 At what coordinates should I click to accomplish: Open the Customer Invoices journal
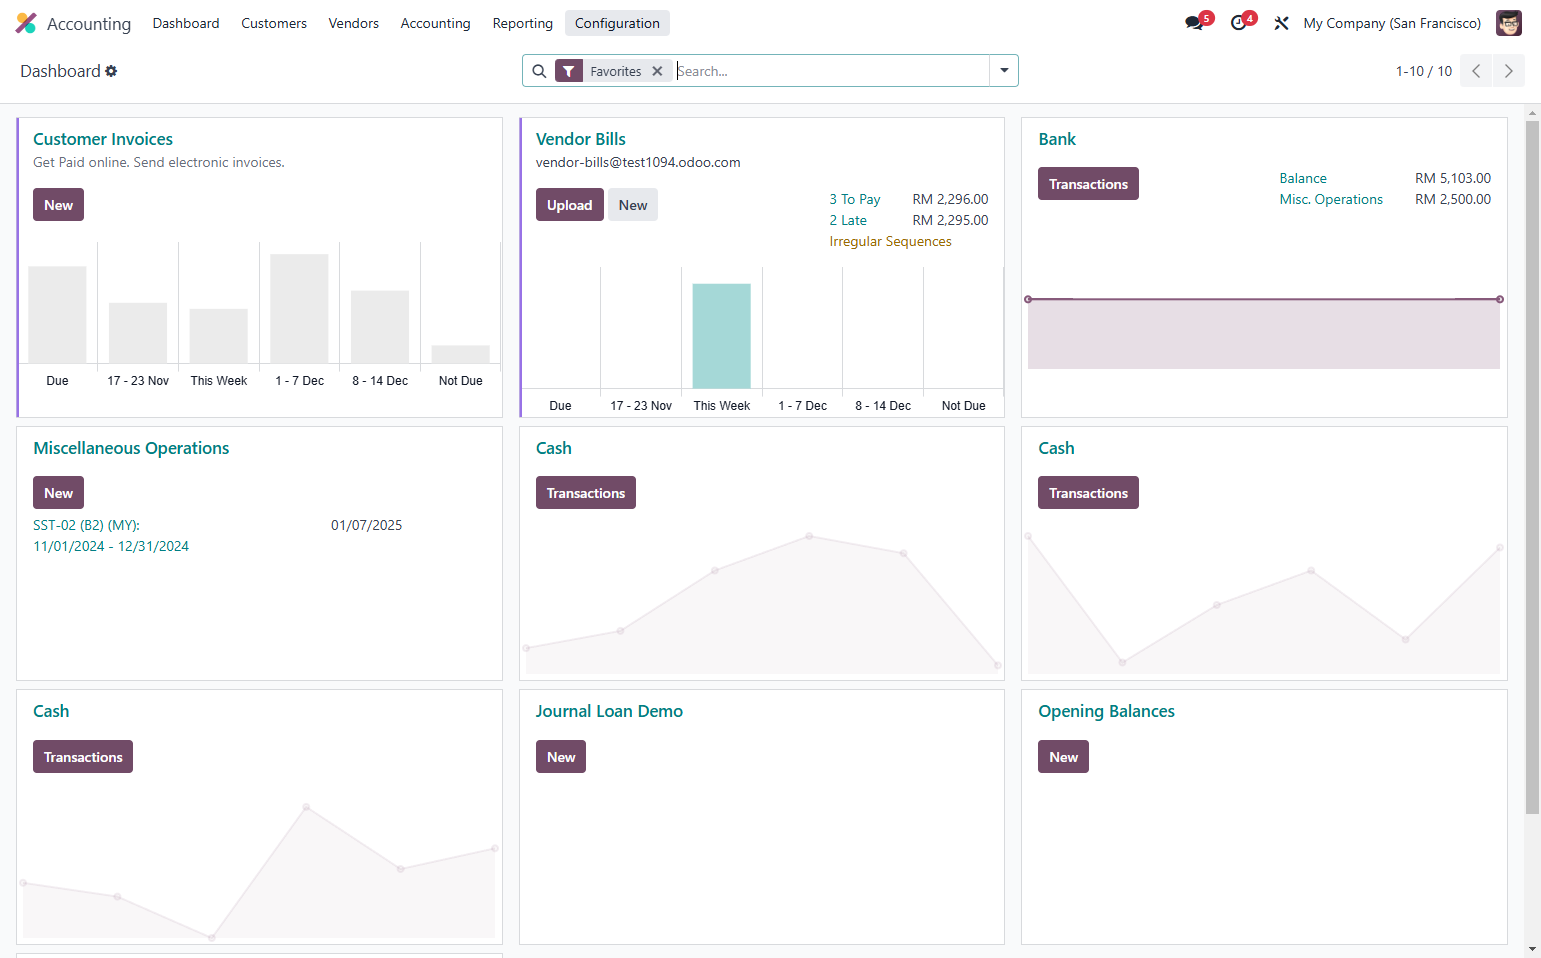103,139
